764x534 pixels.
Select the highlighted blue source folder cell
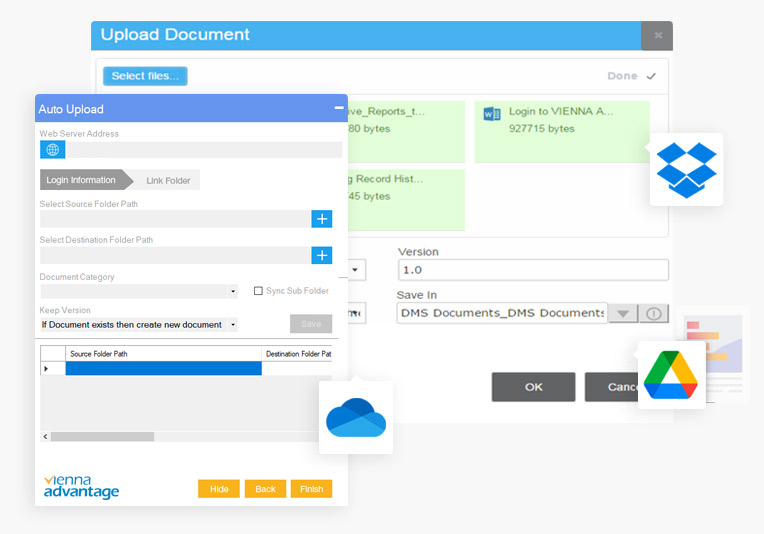pyautogui.click(x=163, y=368)
